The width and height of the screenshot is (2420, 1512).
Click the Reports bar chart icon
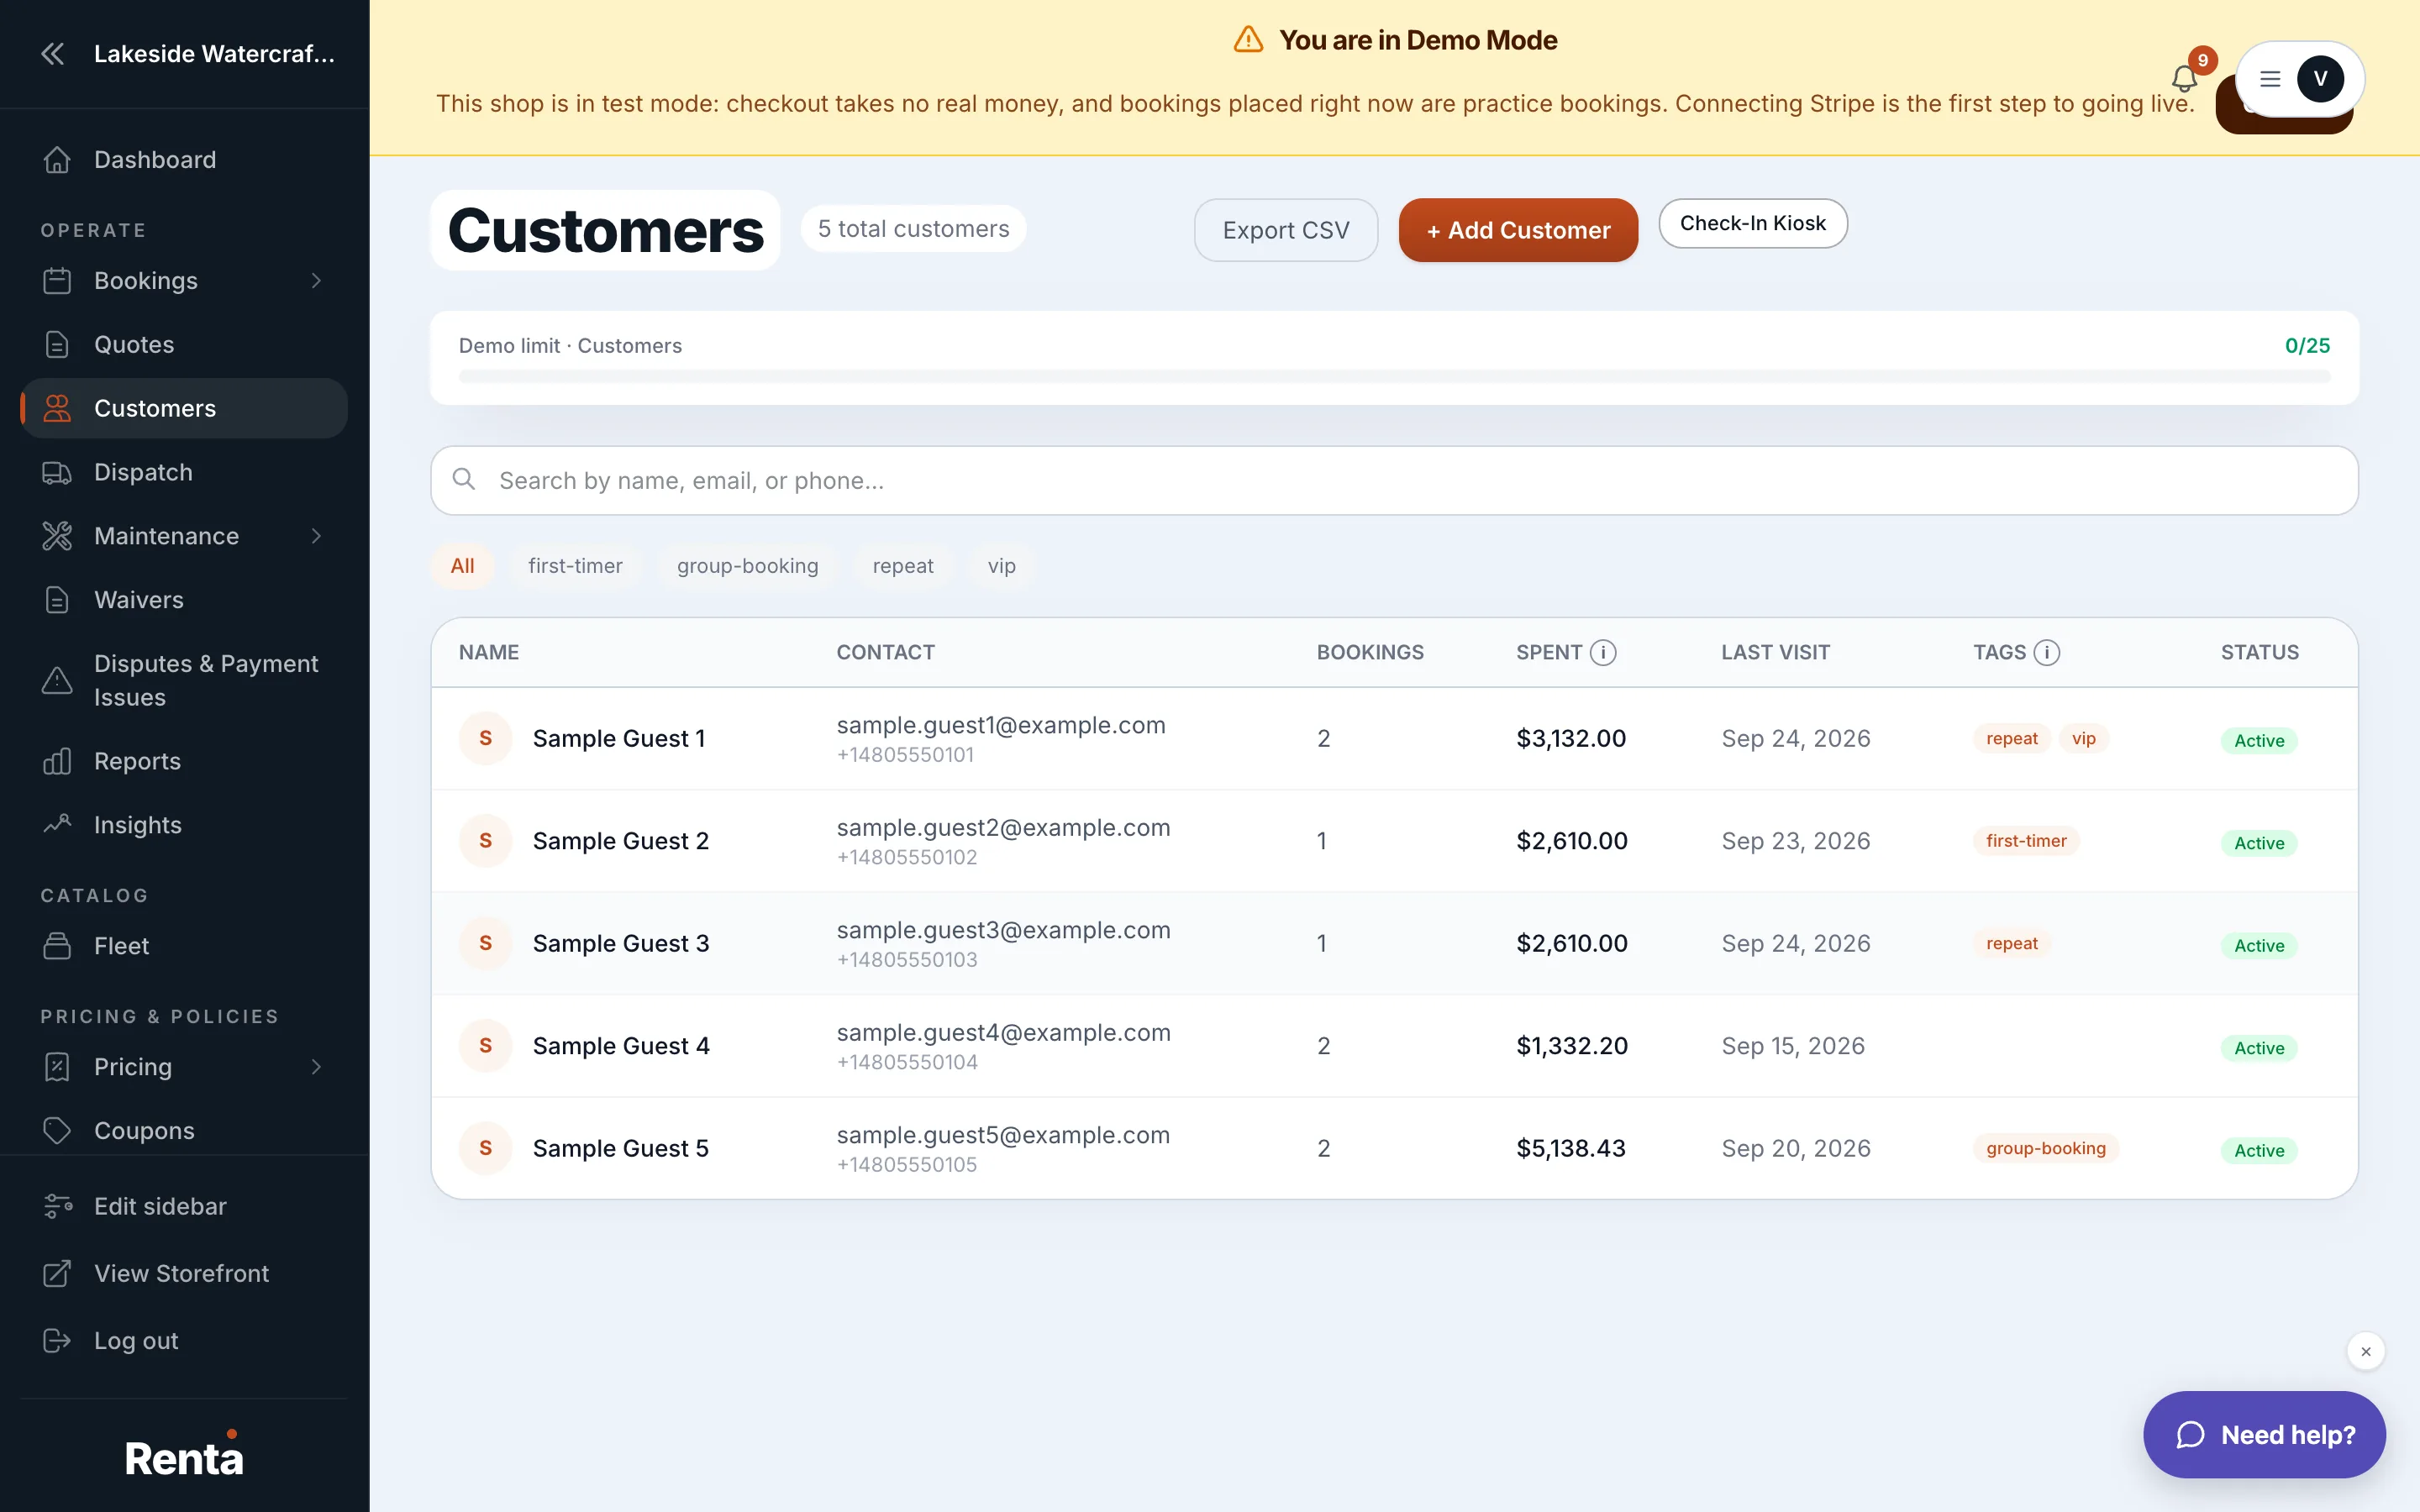[x=57, y=761]
